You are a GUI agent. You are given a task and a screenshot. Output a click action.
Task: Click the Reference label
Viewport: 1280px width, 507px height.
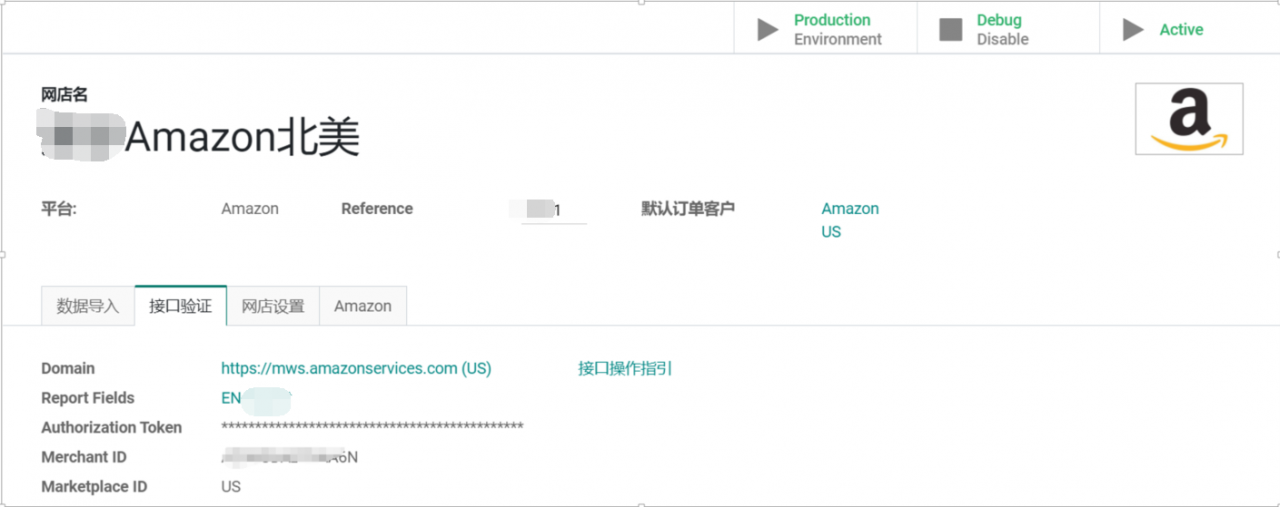point(377,209)
